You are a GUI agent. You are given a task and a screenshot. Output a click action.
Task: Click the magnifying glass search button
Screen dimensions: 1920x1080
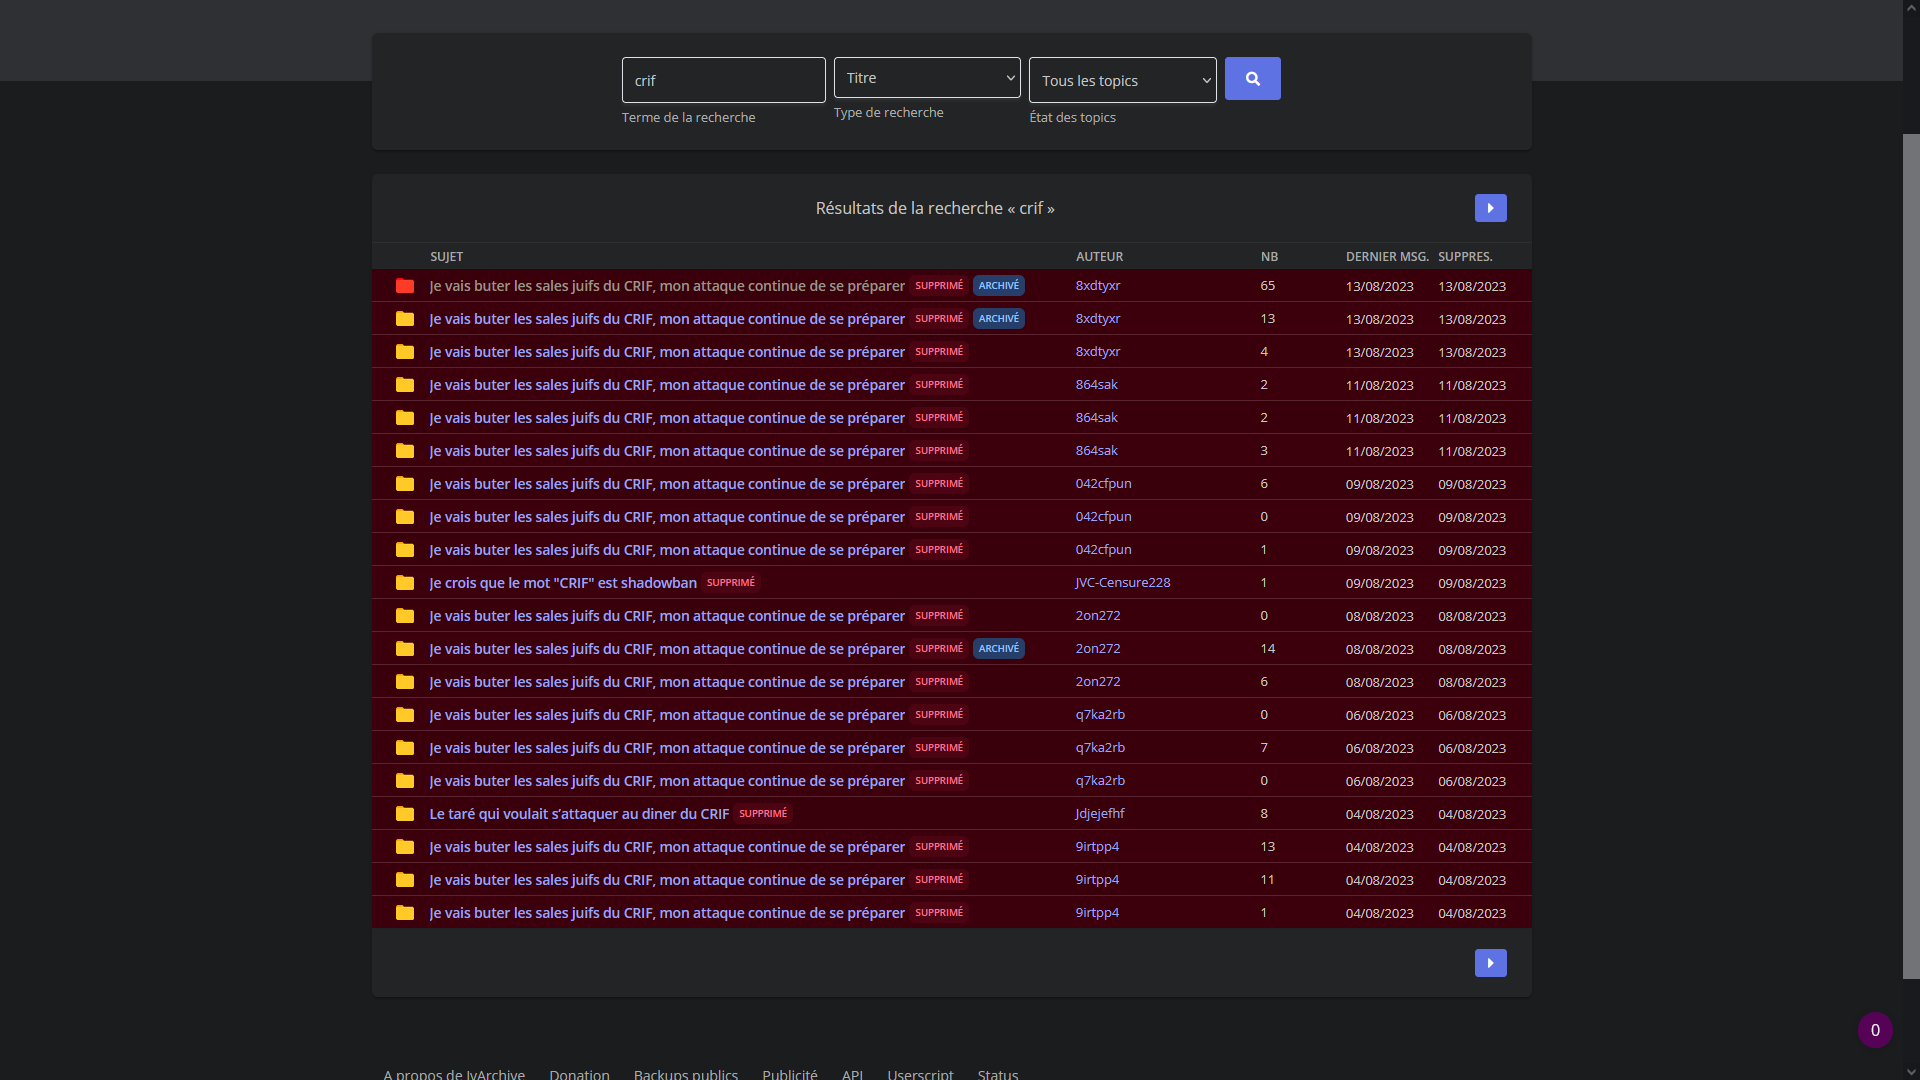tap(1252, 79)
